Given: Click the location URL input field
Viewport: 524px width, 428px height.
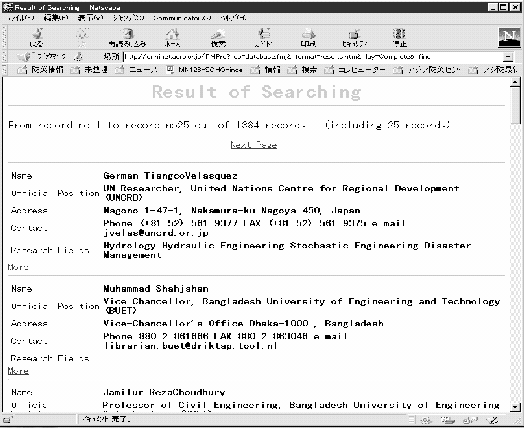Looking at the screenshot, I should point(312,57).
